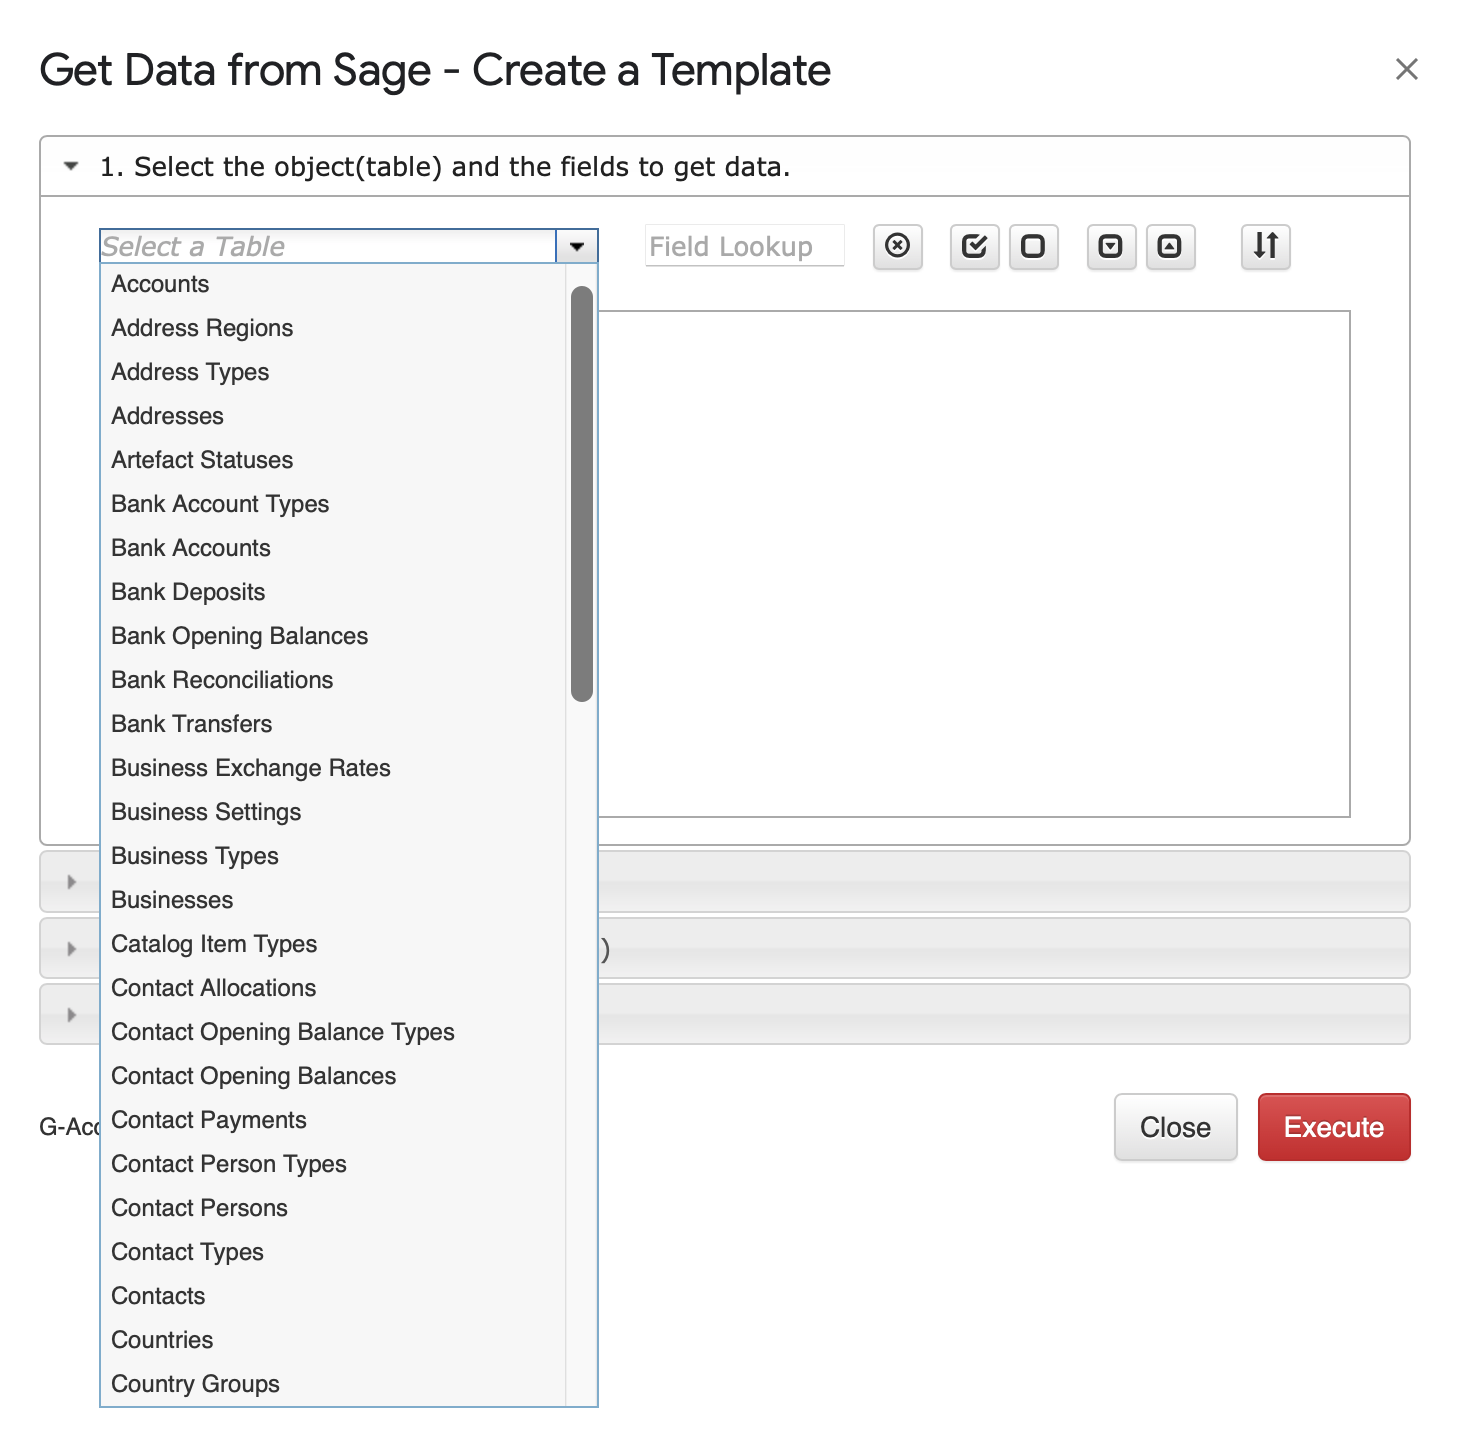
Task: Click the sort fields up-down arrows icon
Action: pos(1266,246)
